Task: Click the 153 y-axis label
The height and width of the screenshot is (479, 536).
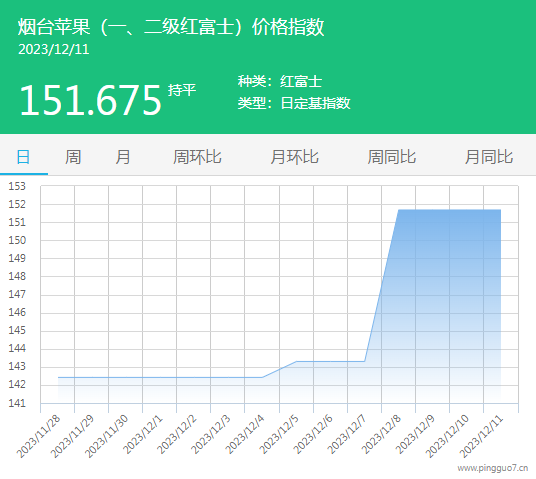Action: (x=17, y=186)
